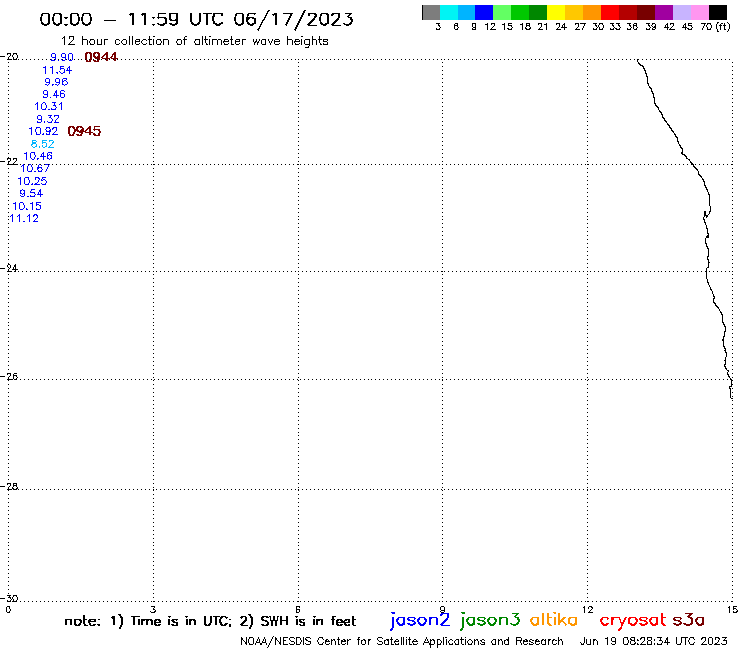The width and height of the screenshot is (740, 650).
Task: Click the -20 latitude axis label
Action: 9,57
